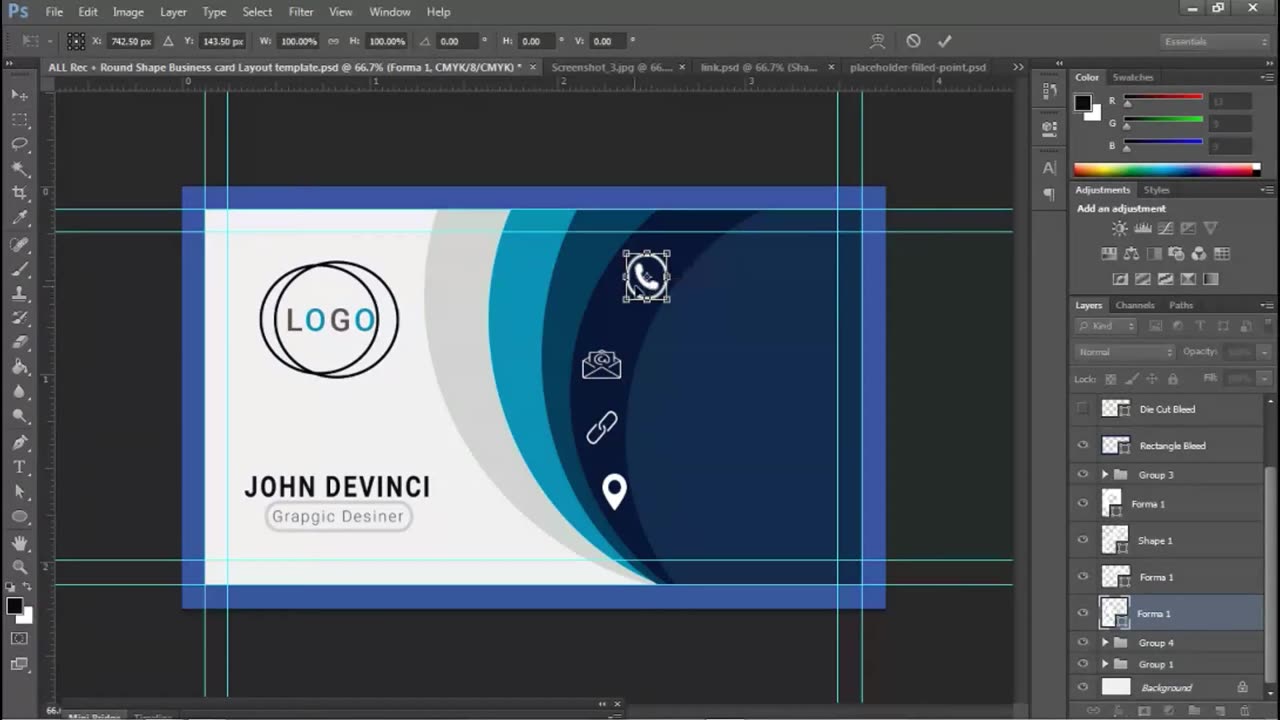
Task: Select the Path Selection tool
Action: click(x=20, y=492)
